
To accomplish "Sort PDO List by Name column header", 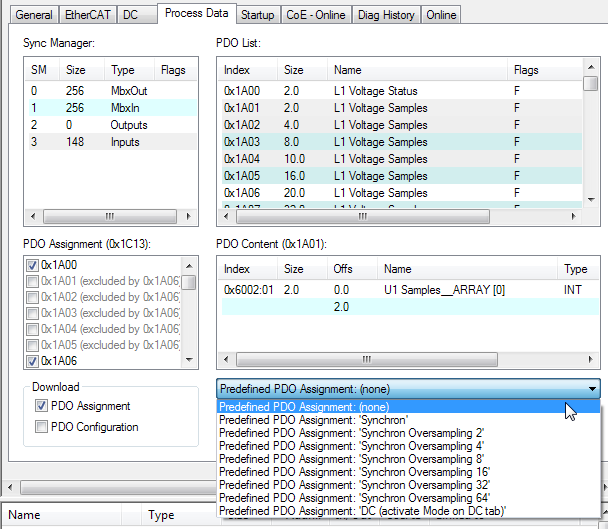I will click(x=417, y=70).
